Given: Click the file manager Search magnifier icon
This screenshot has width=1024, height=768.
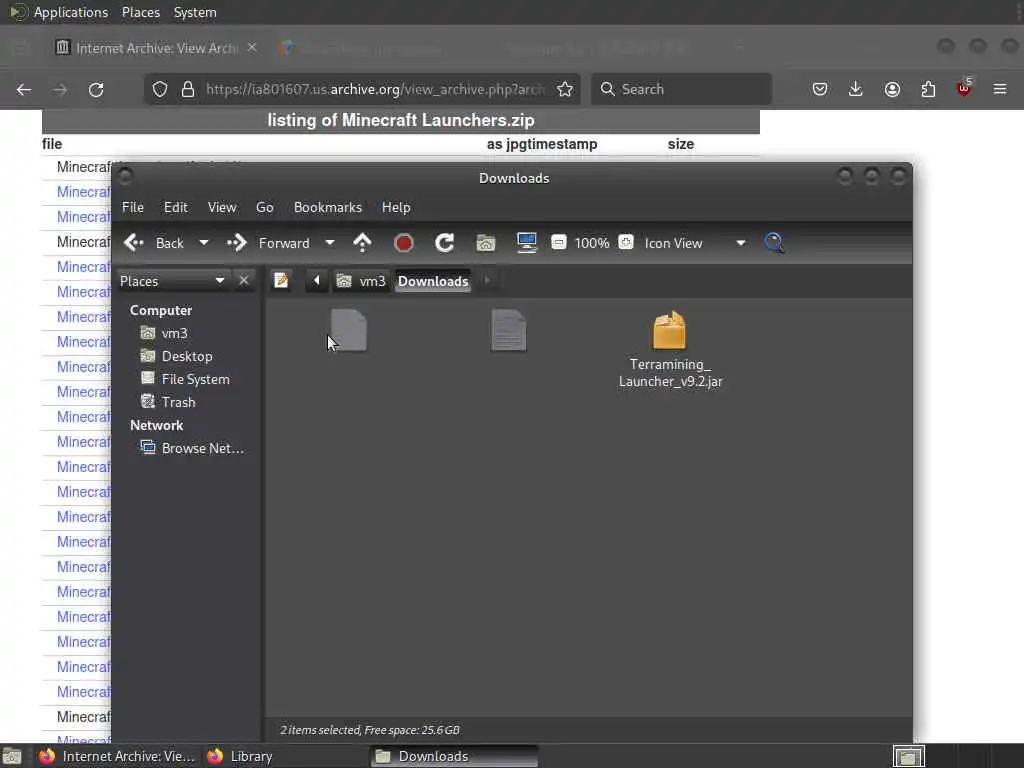Looking at the screenshot, I should pyautogui.click(x=775, y=243).
